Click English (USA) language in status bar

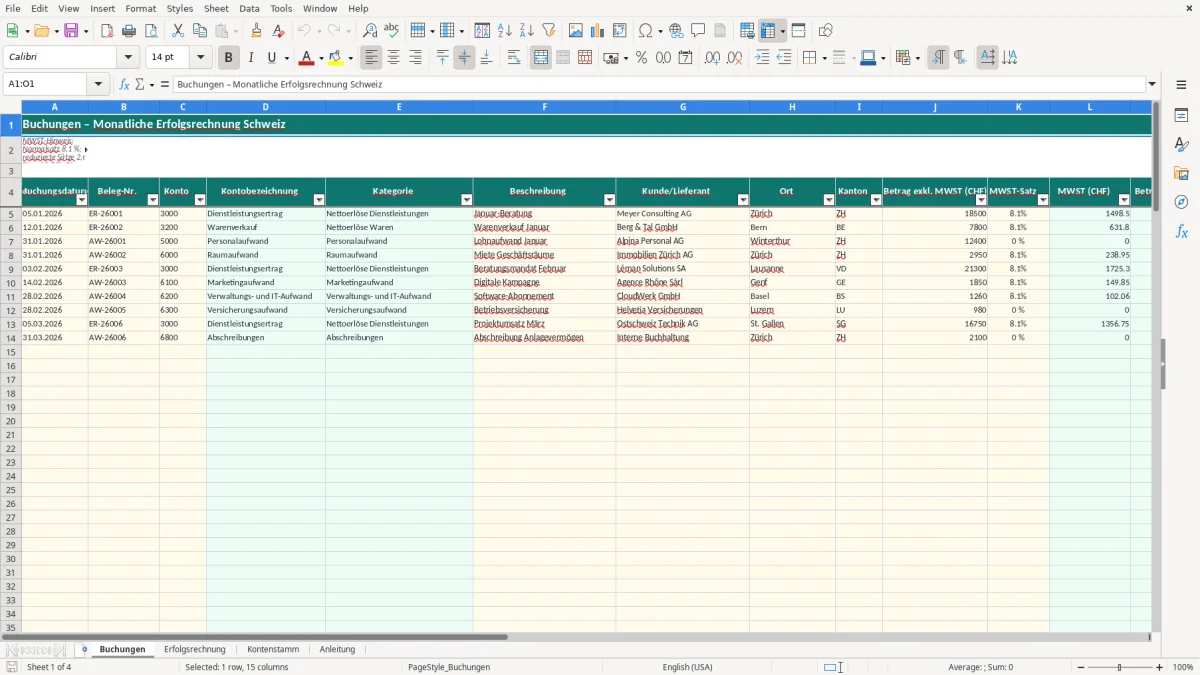(688, 667)
